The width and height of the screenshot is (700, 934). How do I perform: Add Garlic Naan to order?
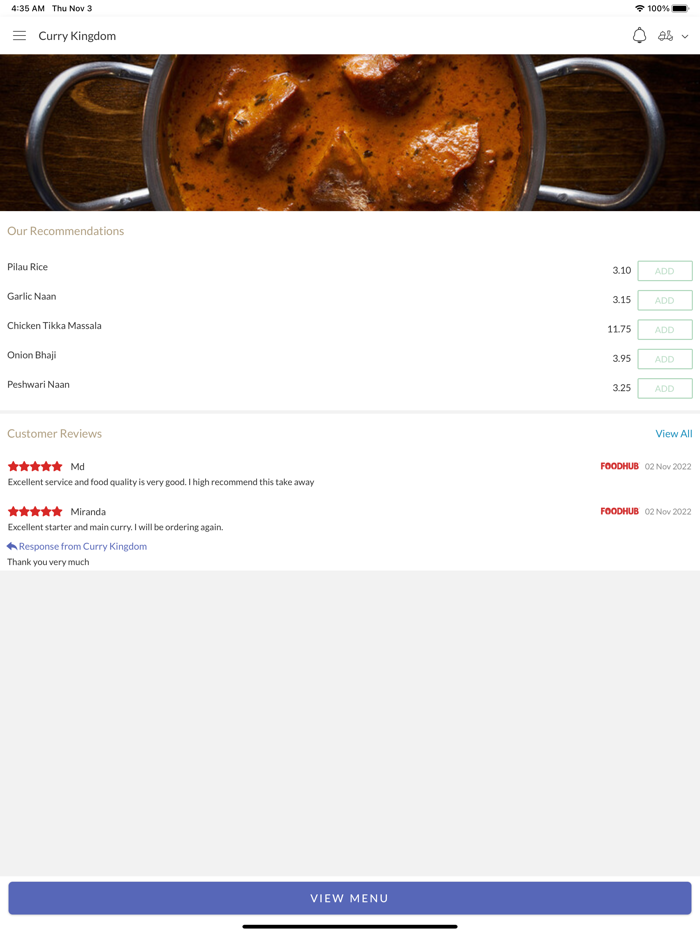(x=665, y=300)
